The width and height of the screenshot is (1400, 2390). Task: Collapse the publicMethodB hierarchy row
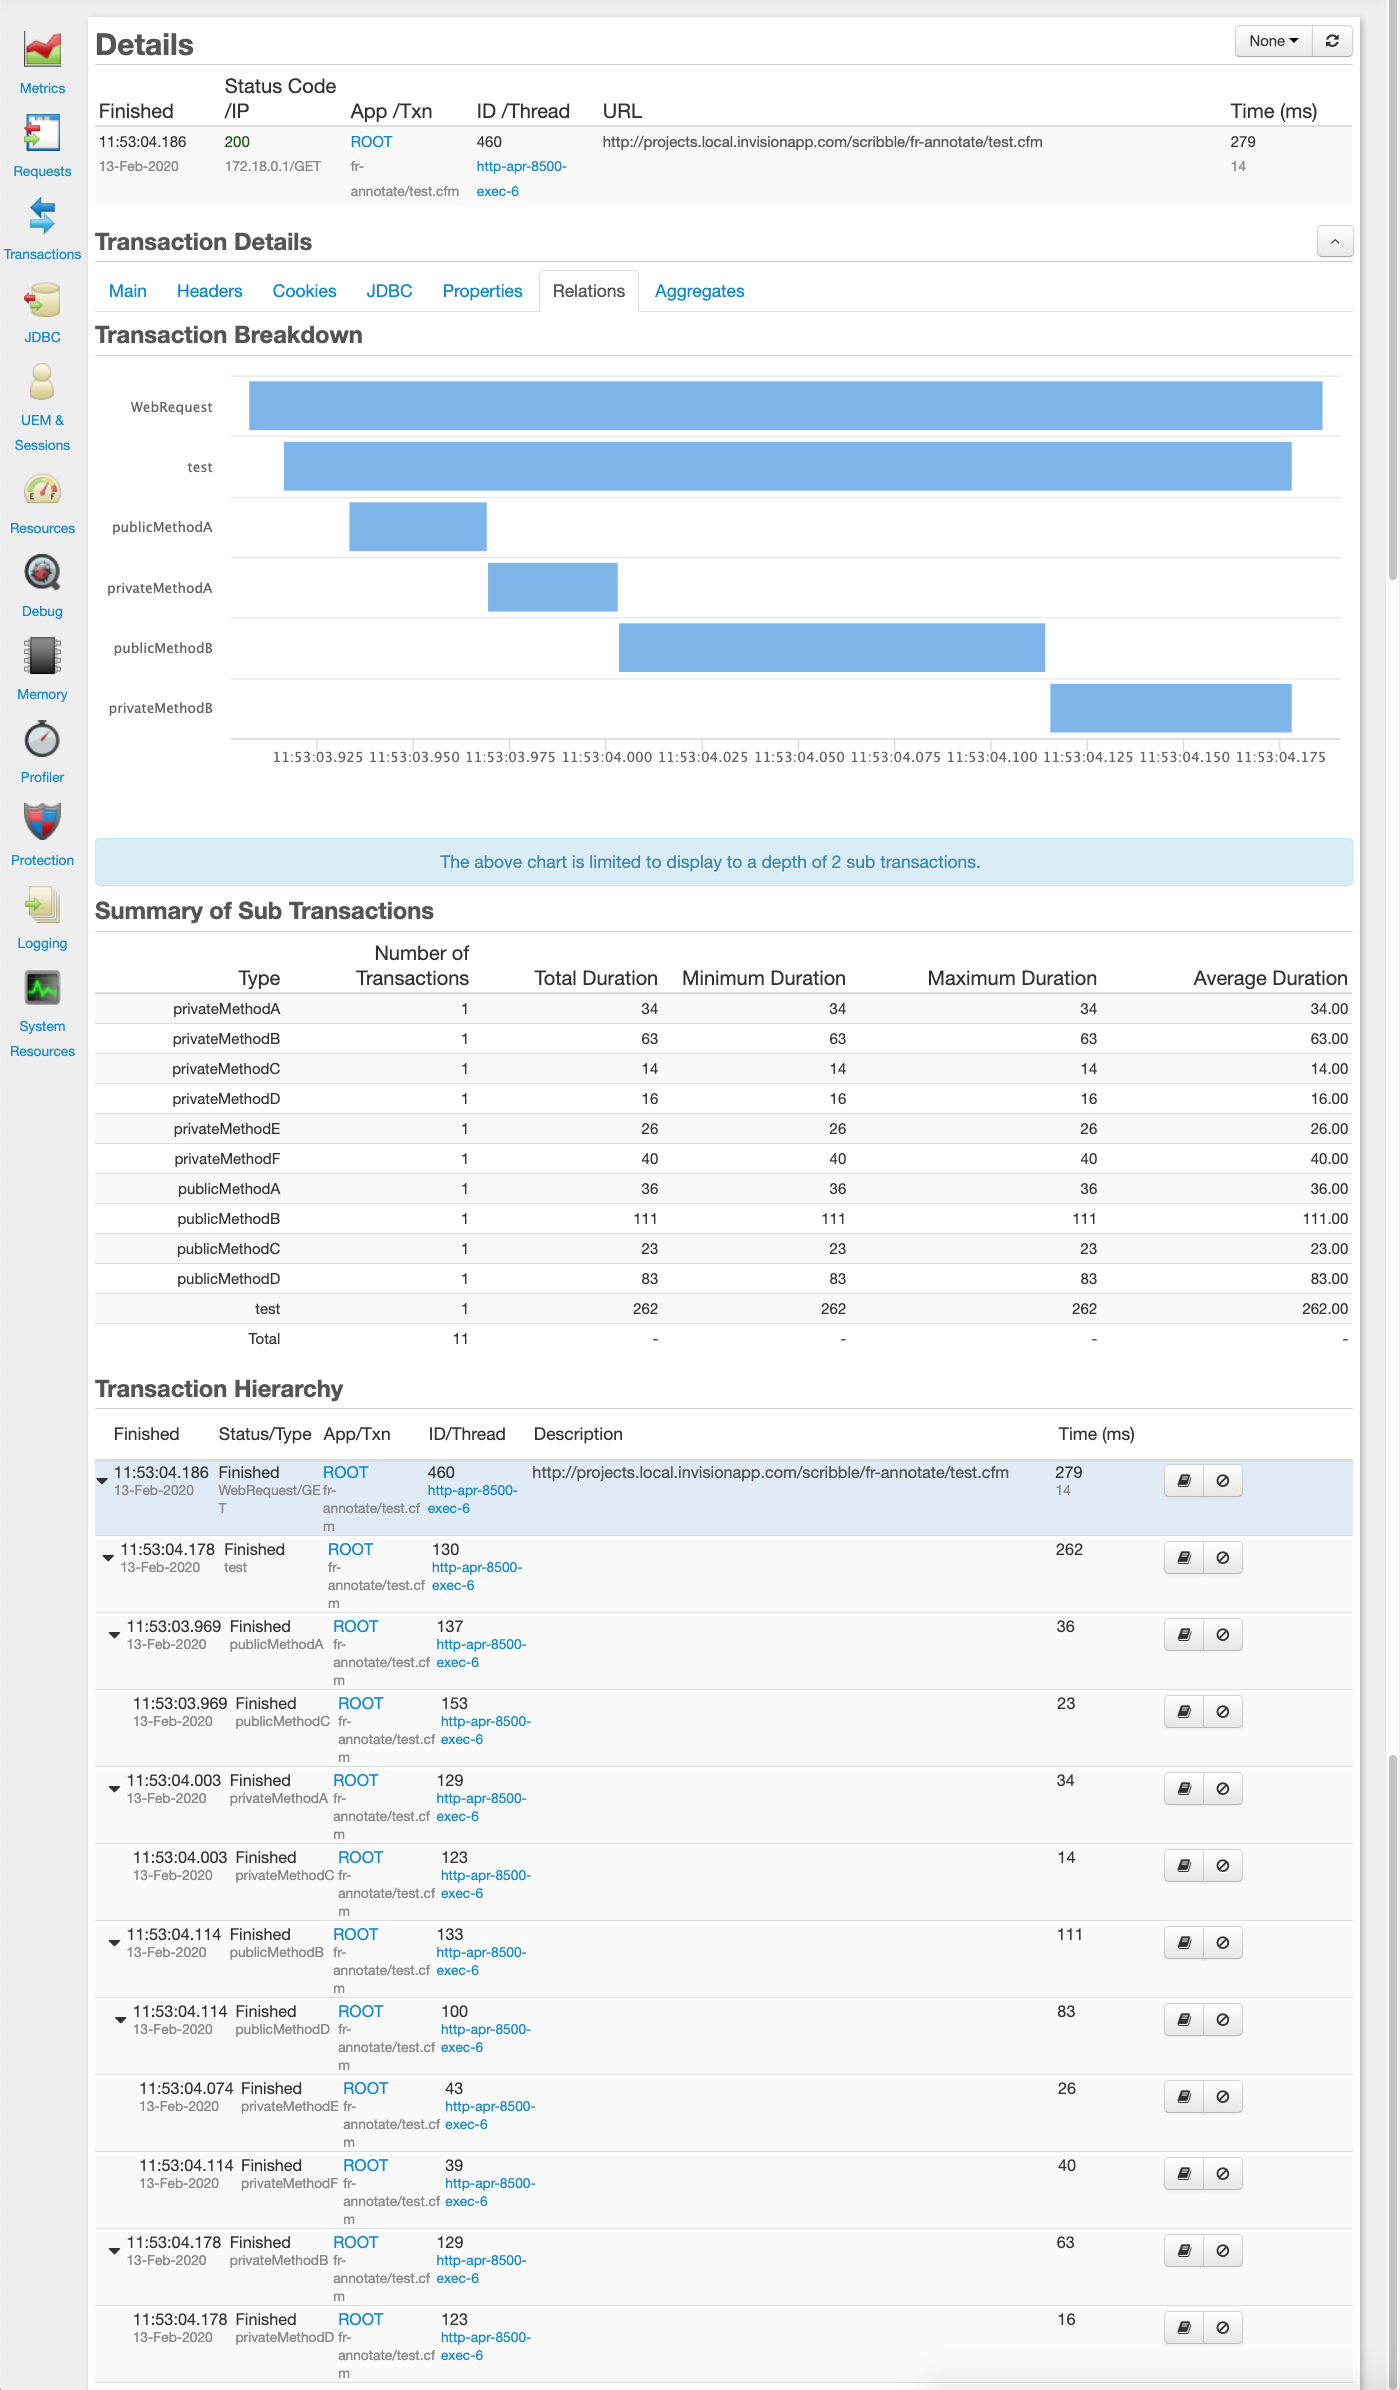point(114,1943)
